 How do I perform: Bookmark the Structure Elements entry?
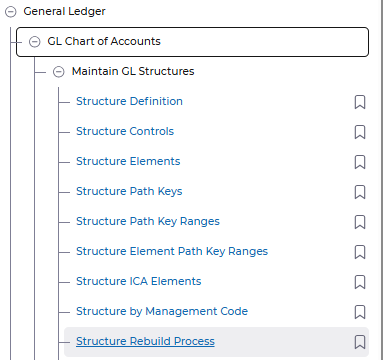pos(360,162)
